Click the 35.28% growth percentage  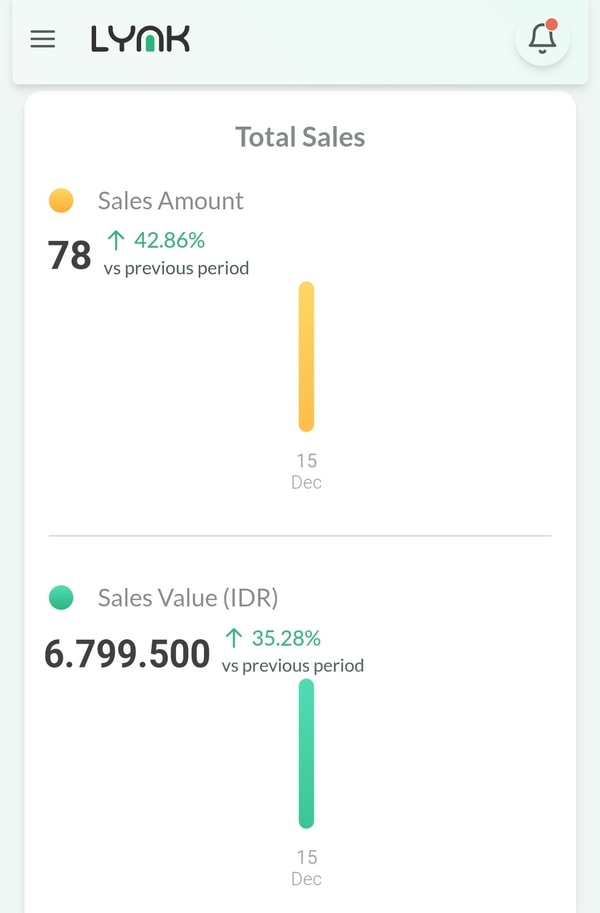[286, 638]
